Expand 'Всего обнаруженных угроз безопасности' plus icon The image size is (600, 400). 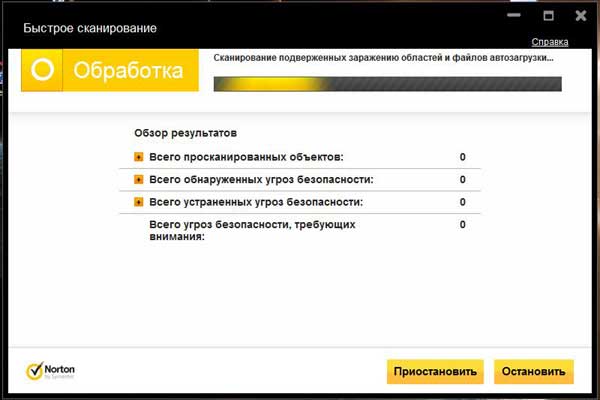pyautogui.click(x=139, y=180)
